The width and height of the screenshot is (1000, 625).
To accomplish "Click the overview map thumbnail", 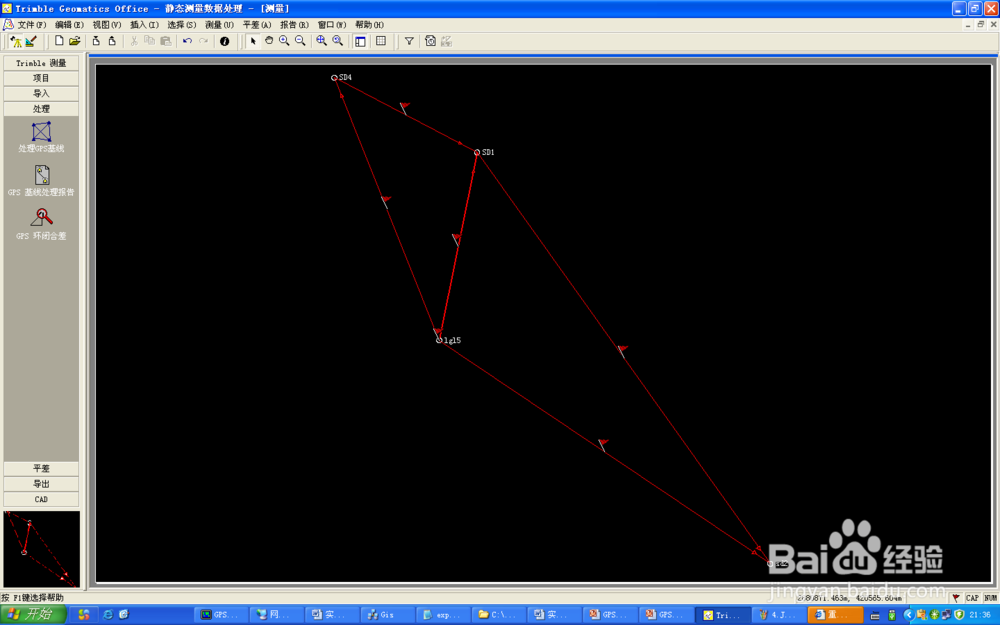I will (x=41, y=548).
